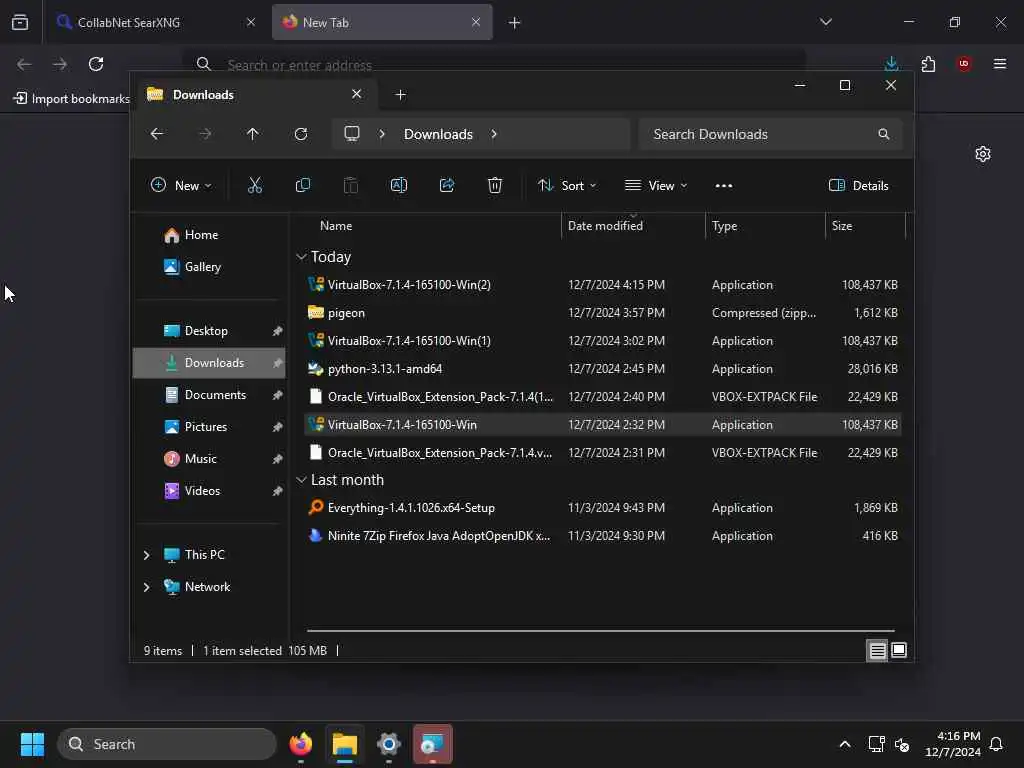Add a new File Explorer tab
Viewport: 1024px width, 768px height.
pyautogui.click(x=400, y=95)
